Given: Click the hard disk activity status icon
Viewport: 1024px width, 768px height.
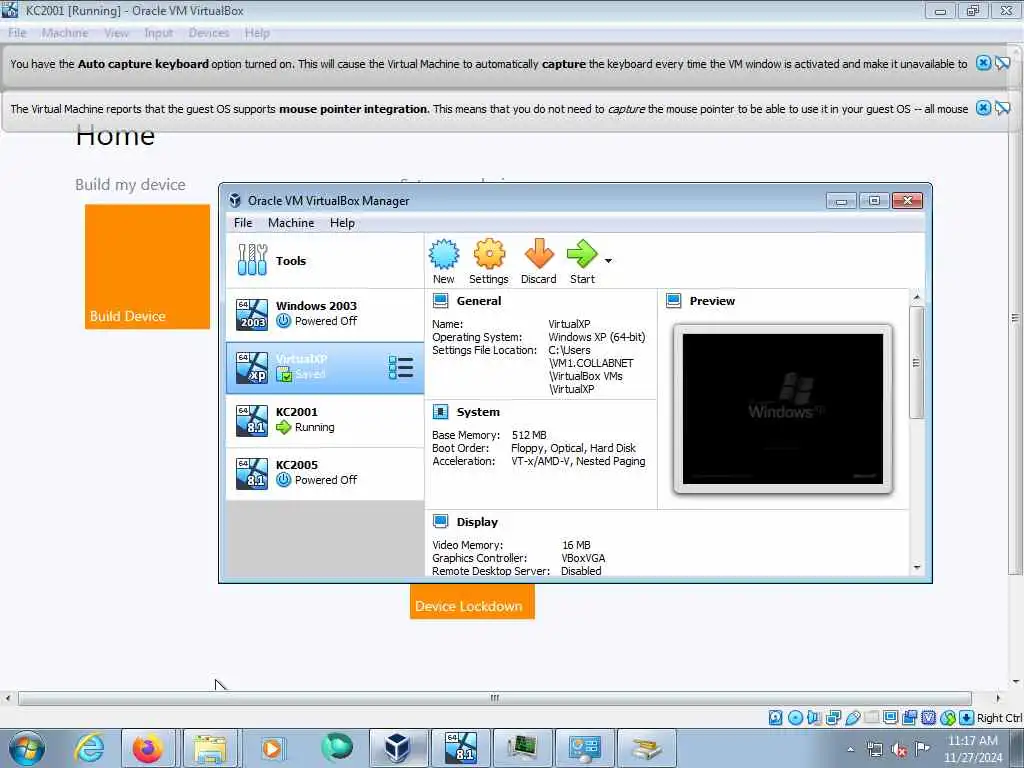Looking at the screenshot, I should pyautogui.click(x=775, y=718).
